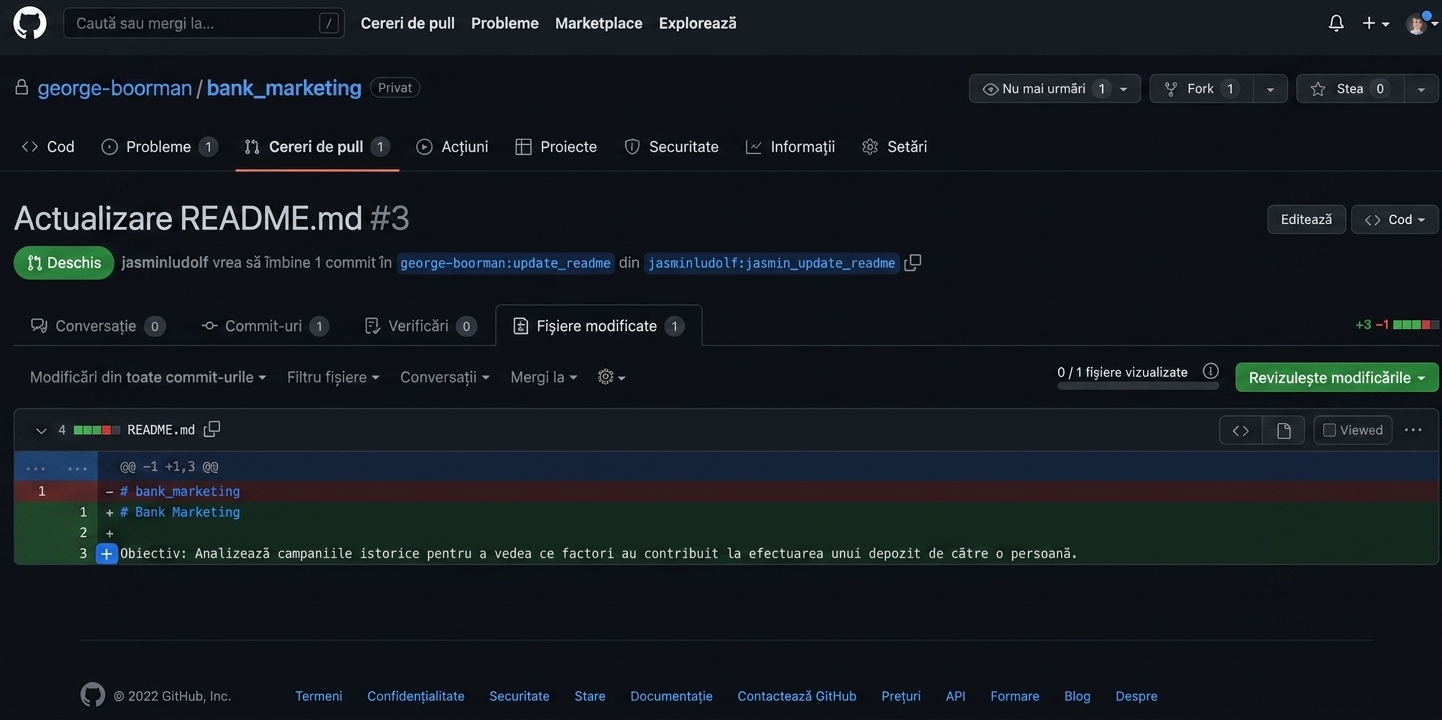Open notifications bell
Viewport: 1442px width, 720px height.
(x=1336, y=23)
